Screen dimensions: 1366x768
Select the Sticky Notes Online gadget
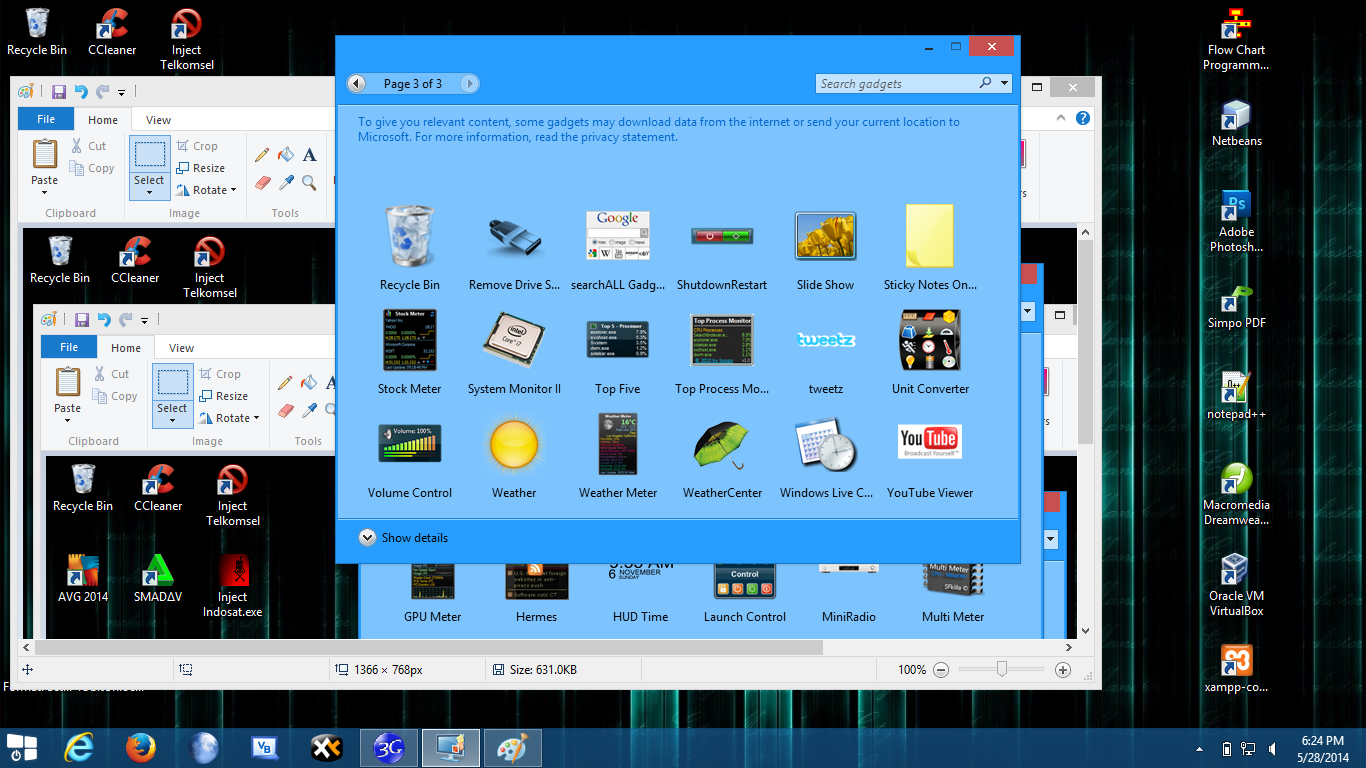pyautogui.click(x=930, y=236)
